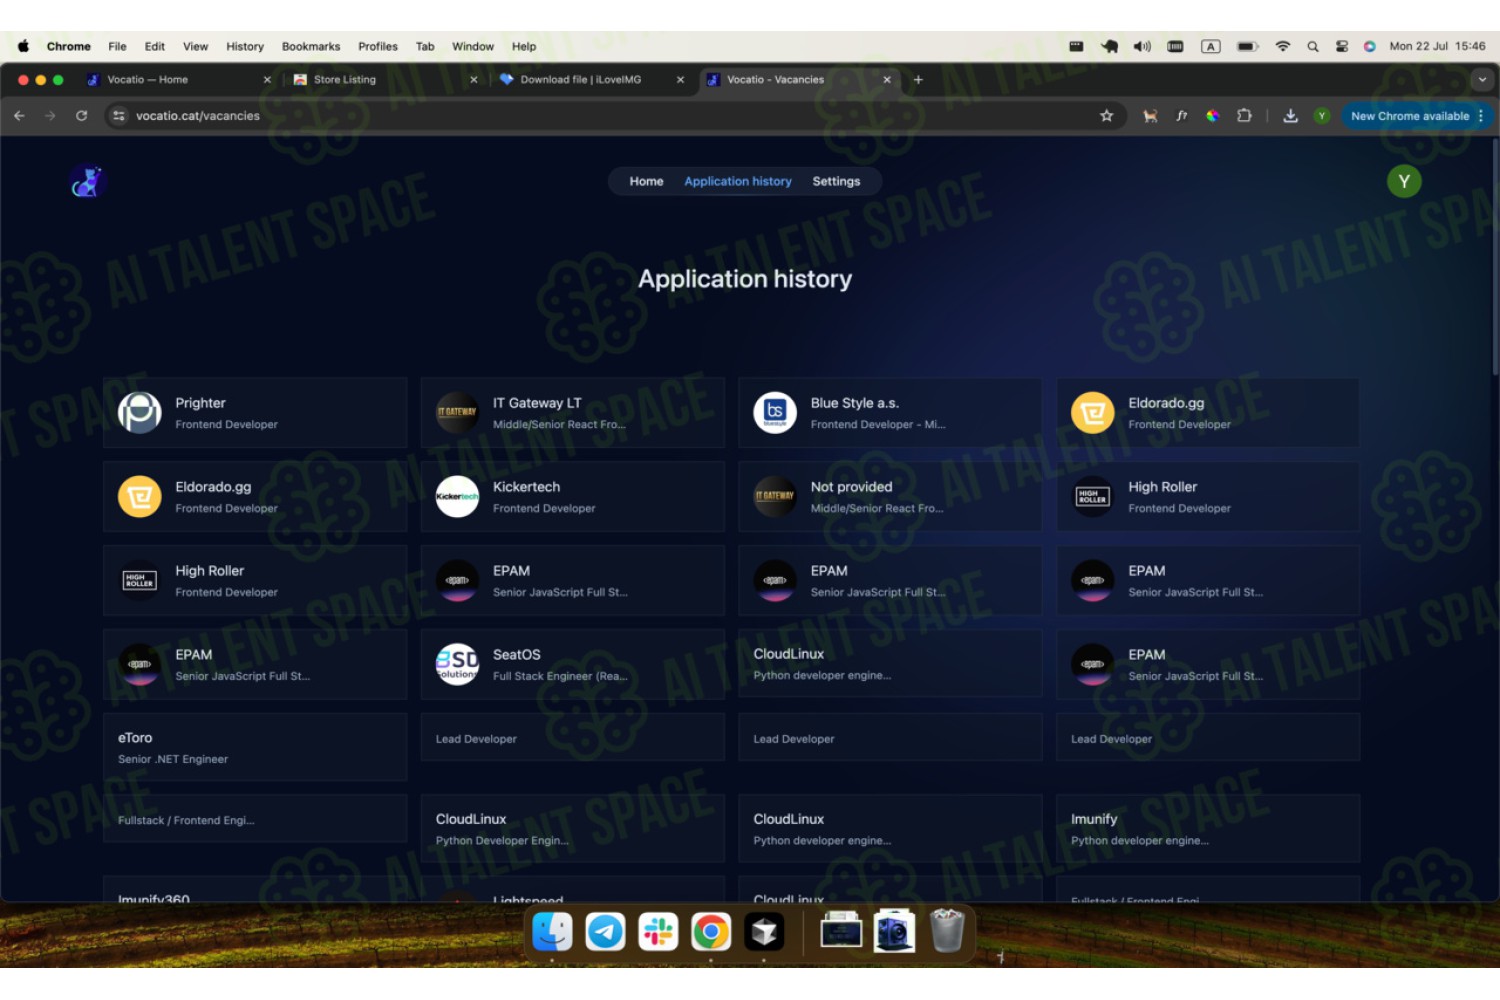Open the eToro Senior .NET Engineer card

255,747
